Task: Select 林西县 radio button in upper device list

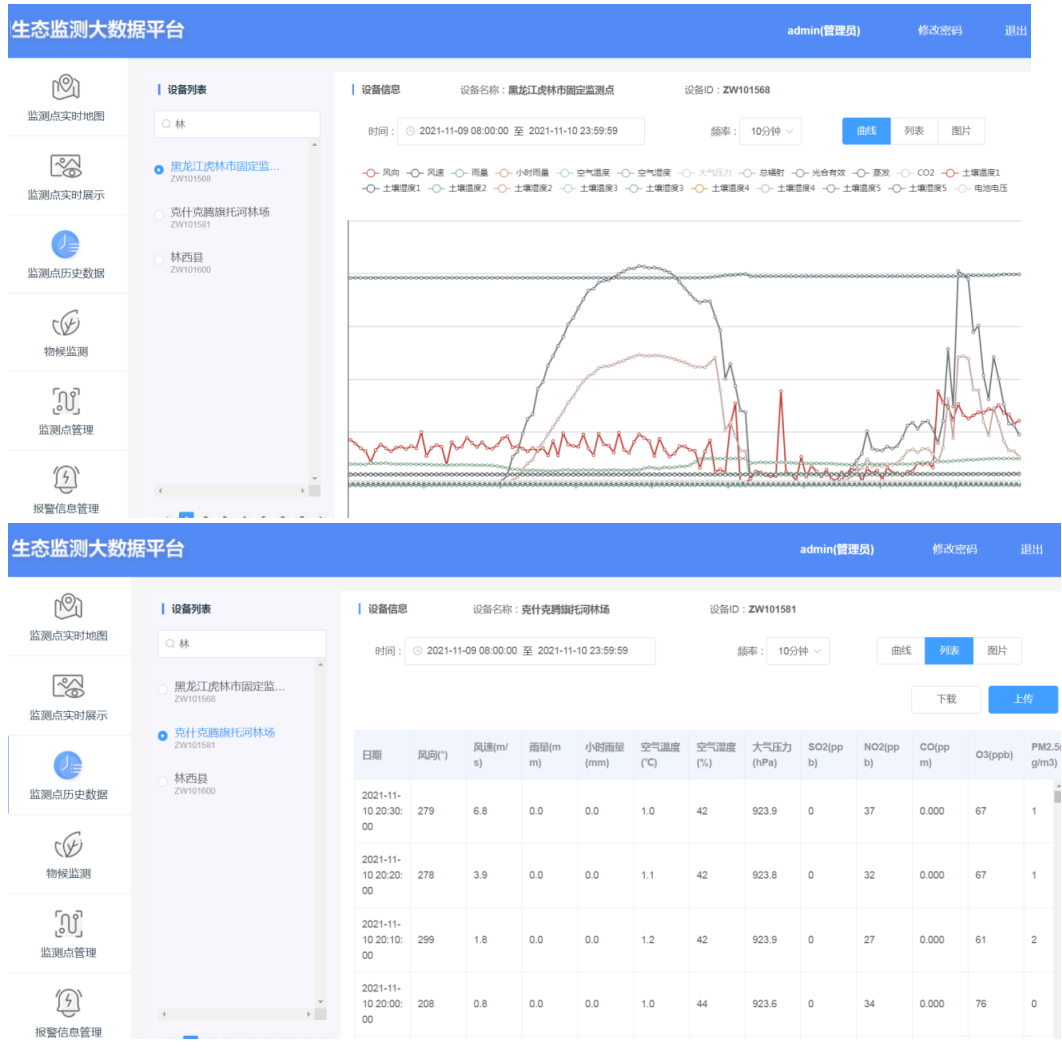Action: point(158,260)
